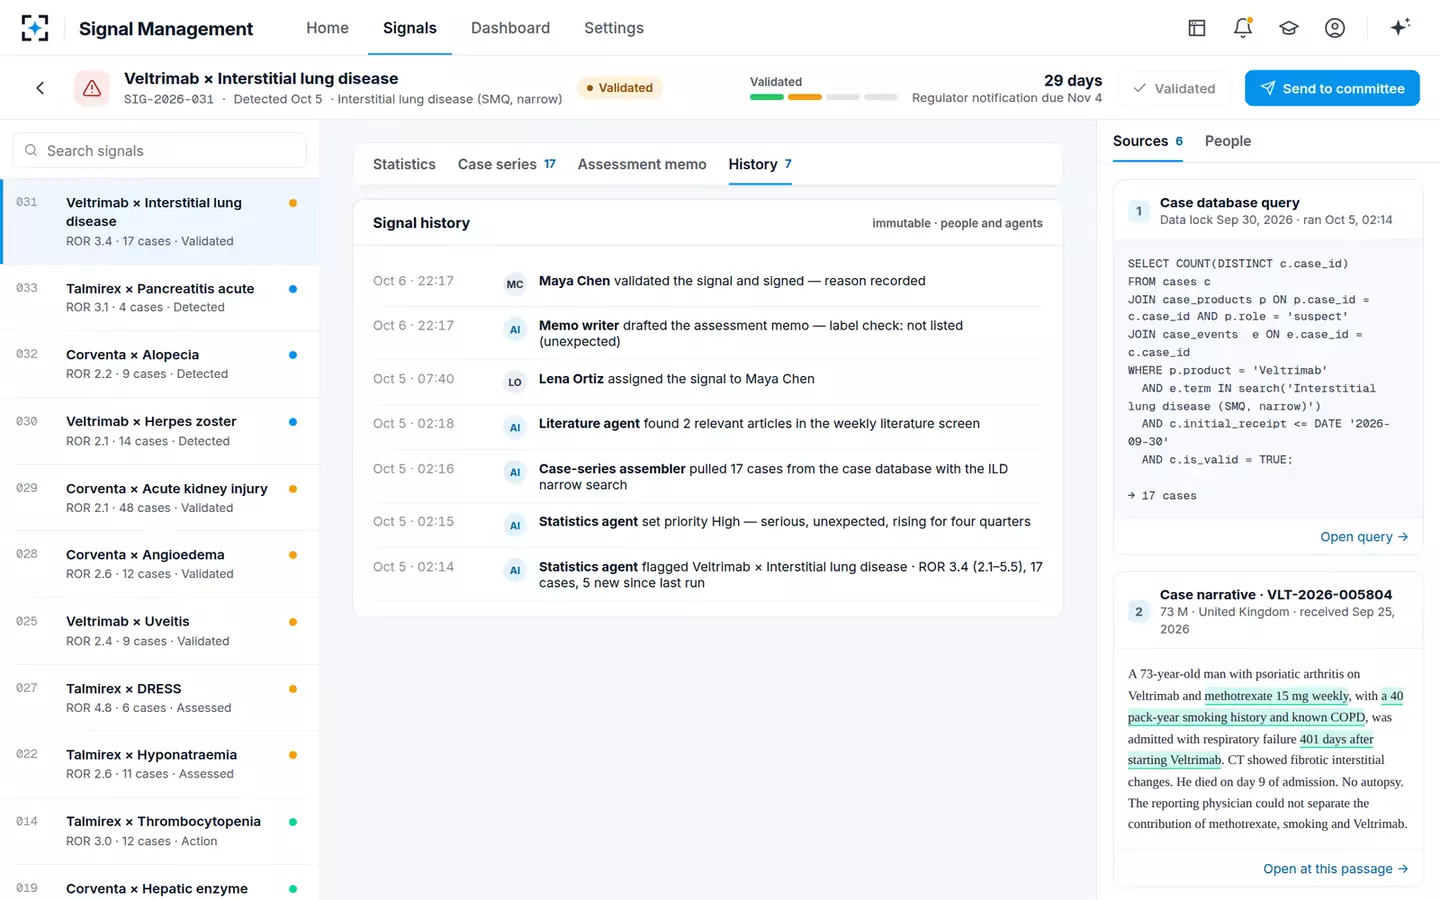Select signal 032 Corventa × Alopecia
The image size is (1440, 900).
(160, 364)
